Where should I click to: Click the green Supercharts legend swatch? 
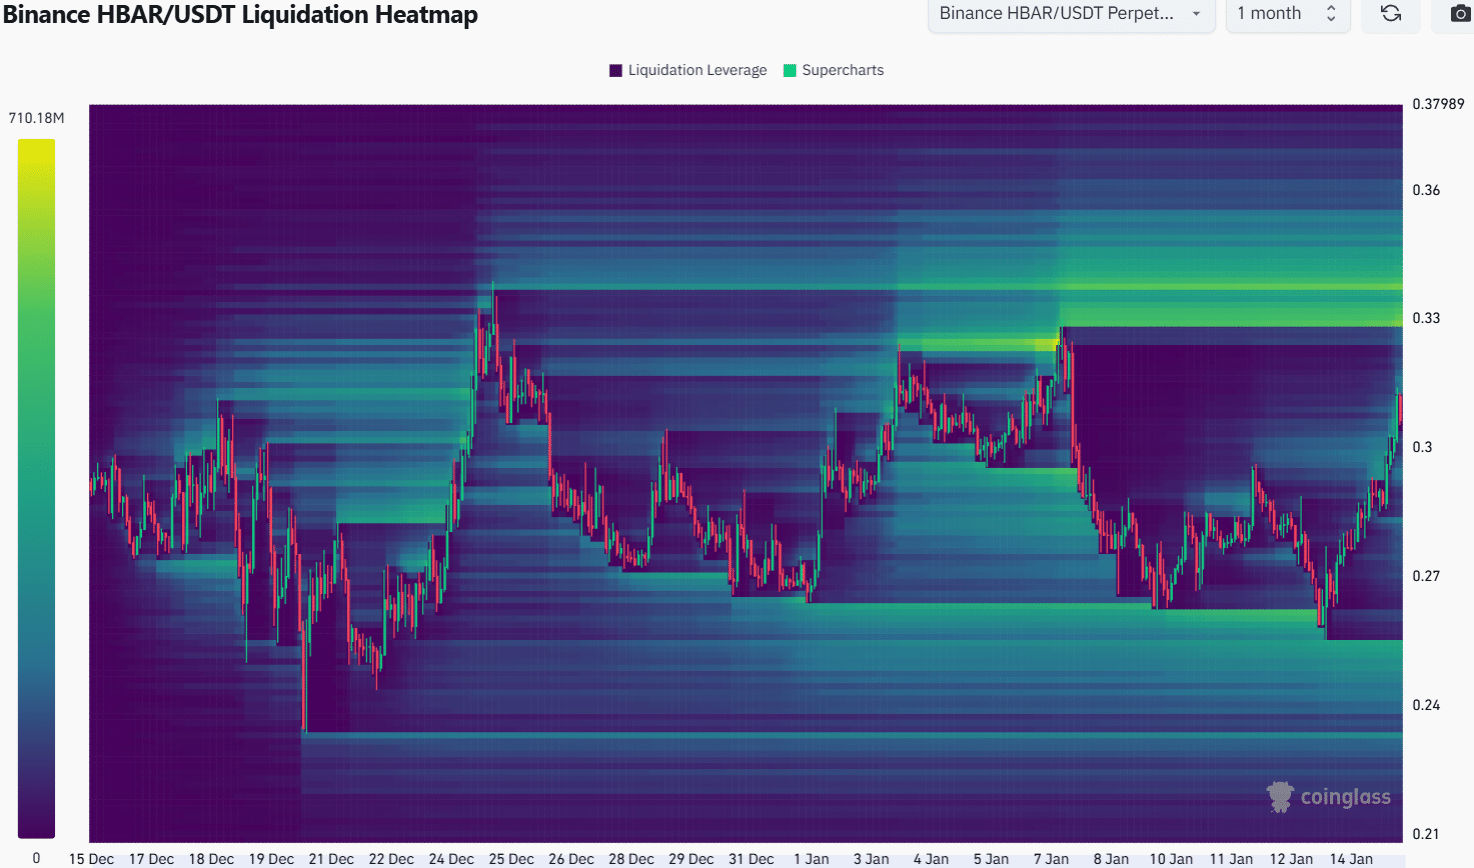790,70
